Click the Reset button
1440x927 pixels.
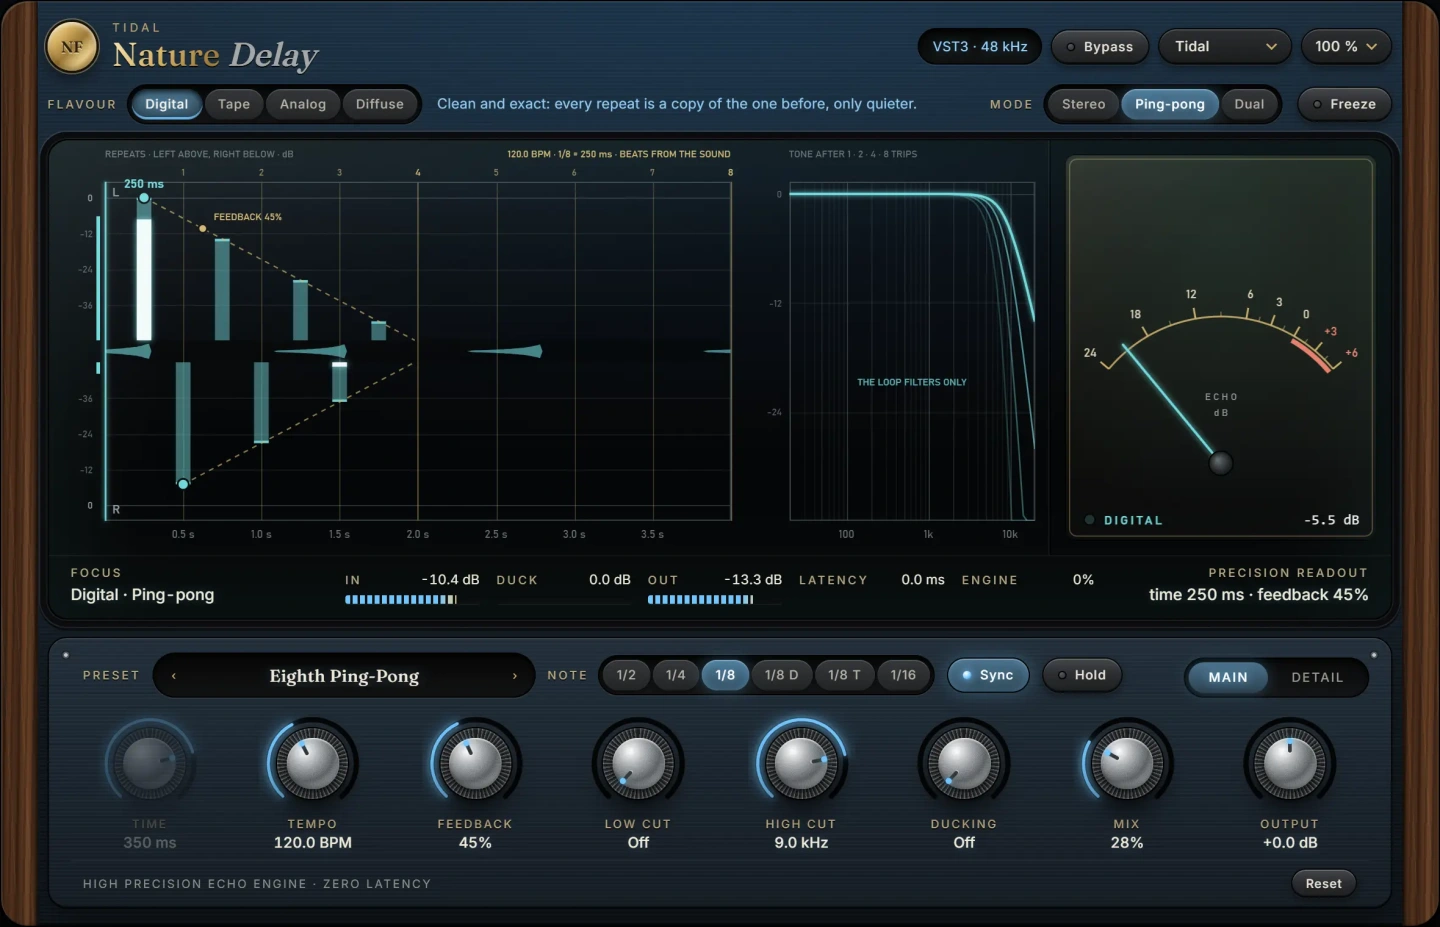click(1323, 883)
